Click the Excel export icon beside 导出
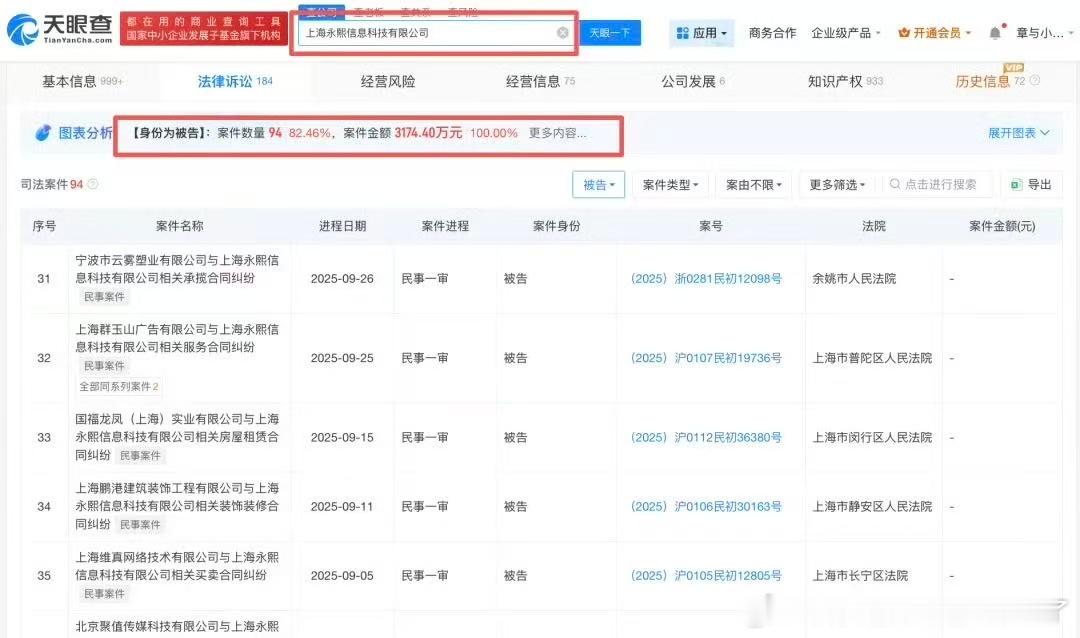The width and height of the screenshot is (1080, 638). click(1016, 185)
